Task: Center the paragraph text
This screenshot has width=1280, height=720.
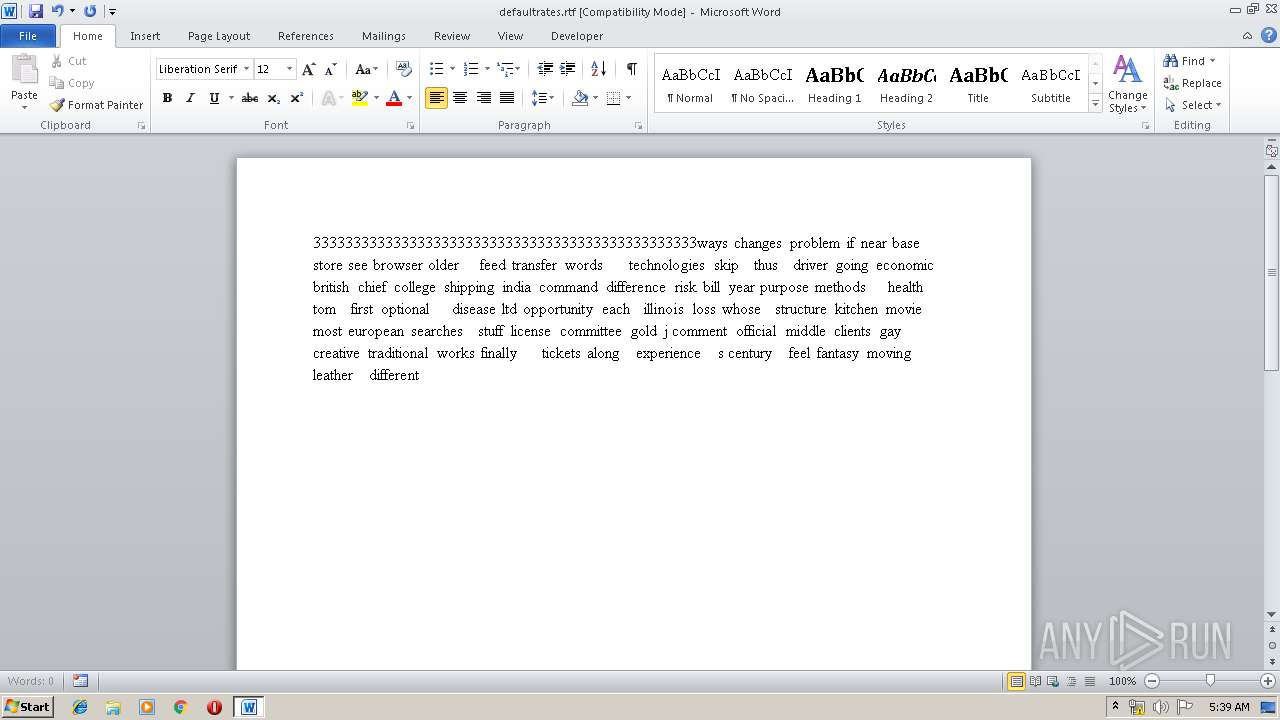Action: pyautogui.click(x=460, y=98)
